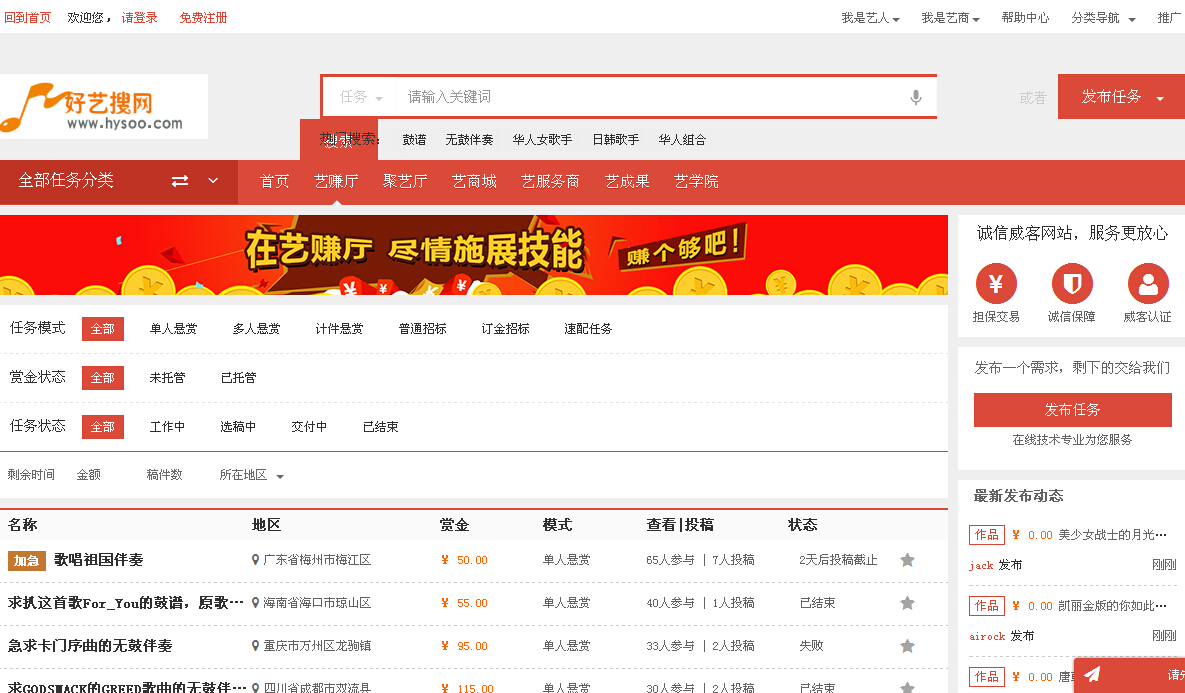Click the 担保交易 yen icon
This screenshot has height=693, width=1185.
[996, 284]
